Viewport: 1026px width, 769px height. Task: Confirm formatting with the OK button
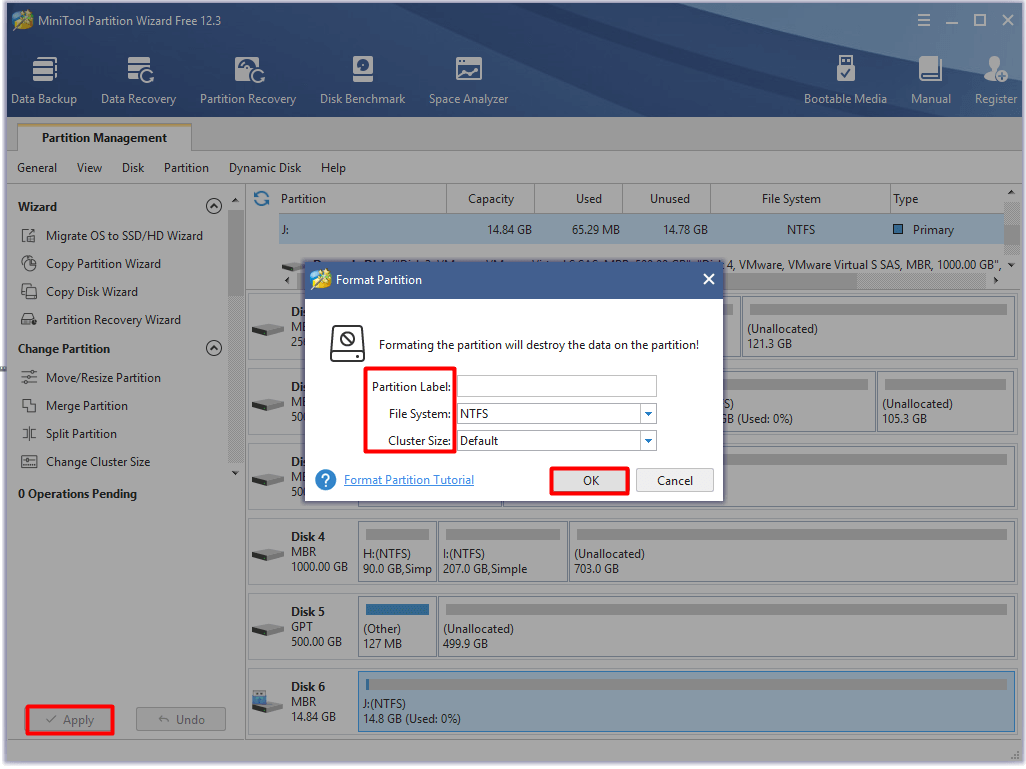pos(590,481)
